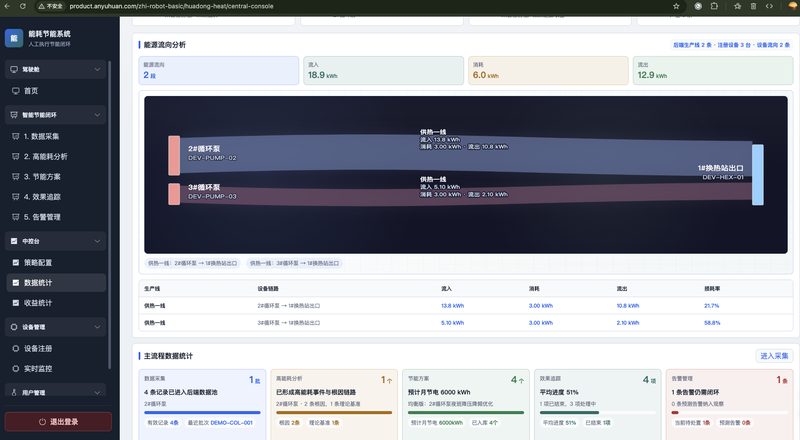Collapse the 智能节能闭环 menu group
800x440 pixels.
coord(97,115)
